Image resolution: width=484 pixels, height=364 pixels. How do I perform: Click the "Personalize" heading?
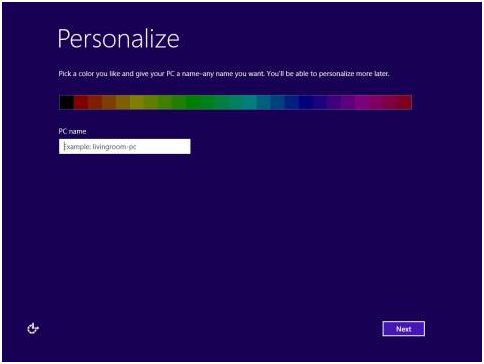[118, 39]
